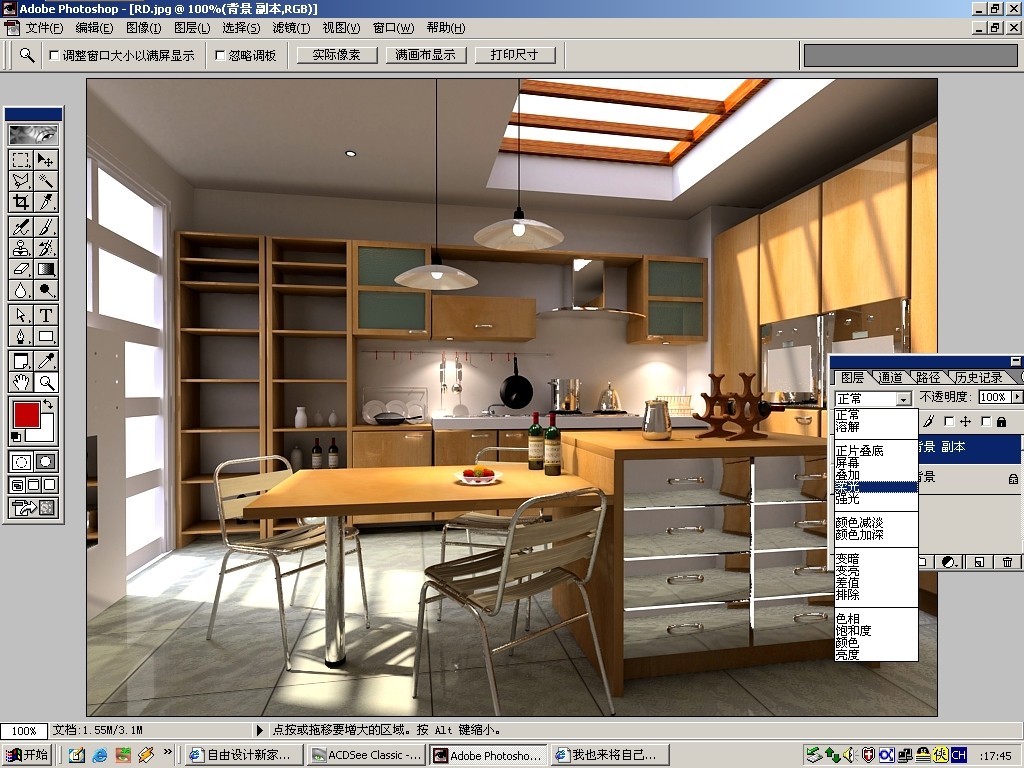Click the 打印尺寸 button
Screen dimensions: 1024x768
(x=515, y=55)
